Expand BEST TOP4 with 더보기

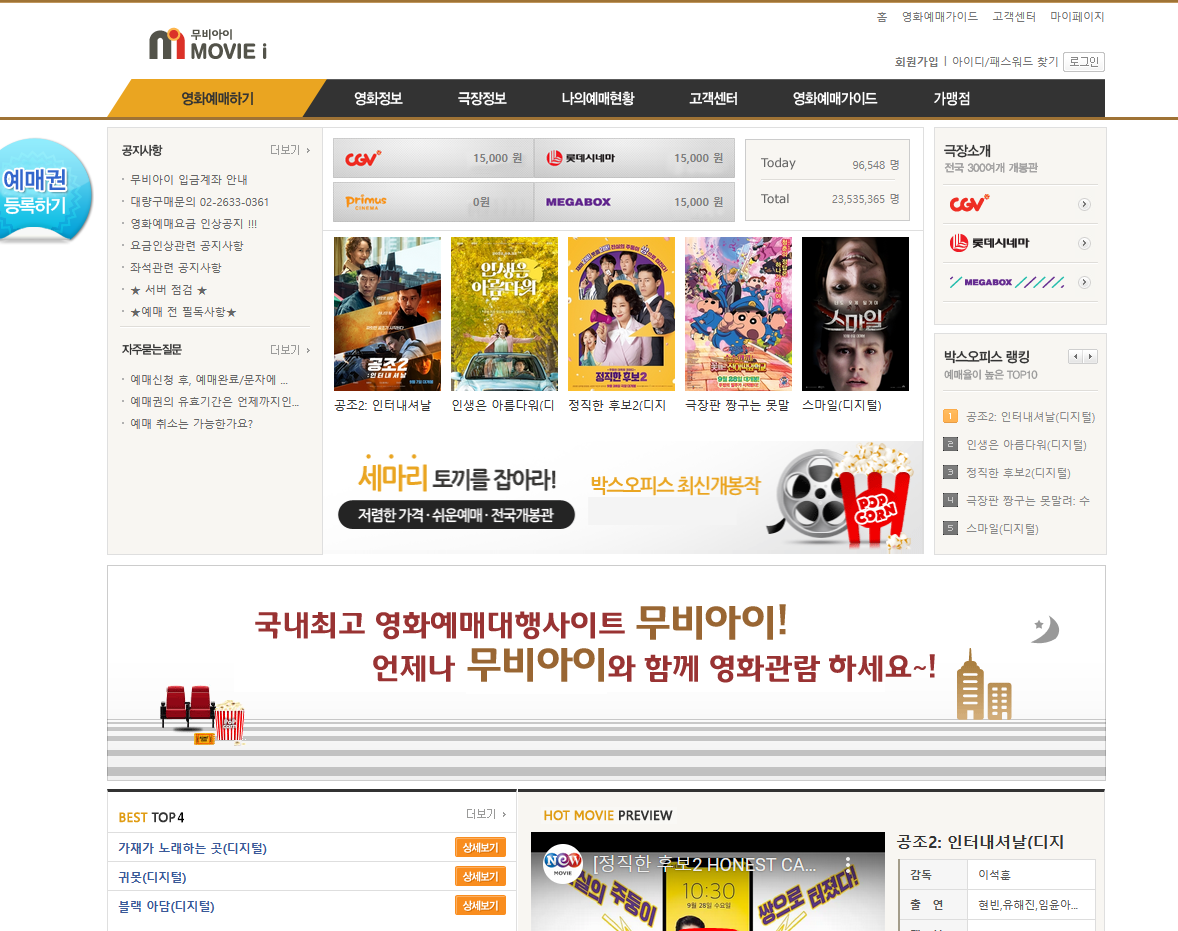[486, 814]
